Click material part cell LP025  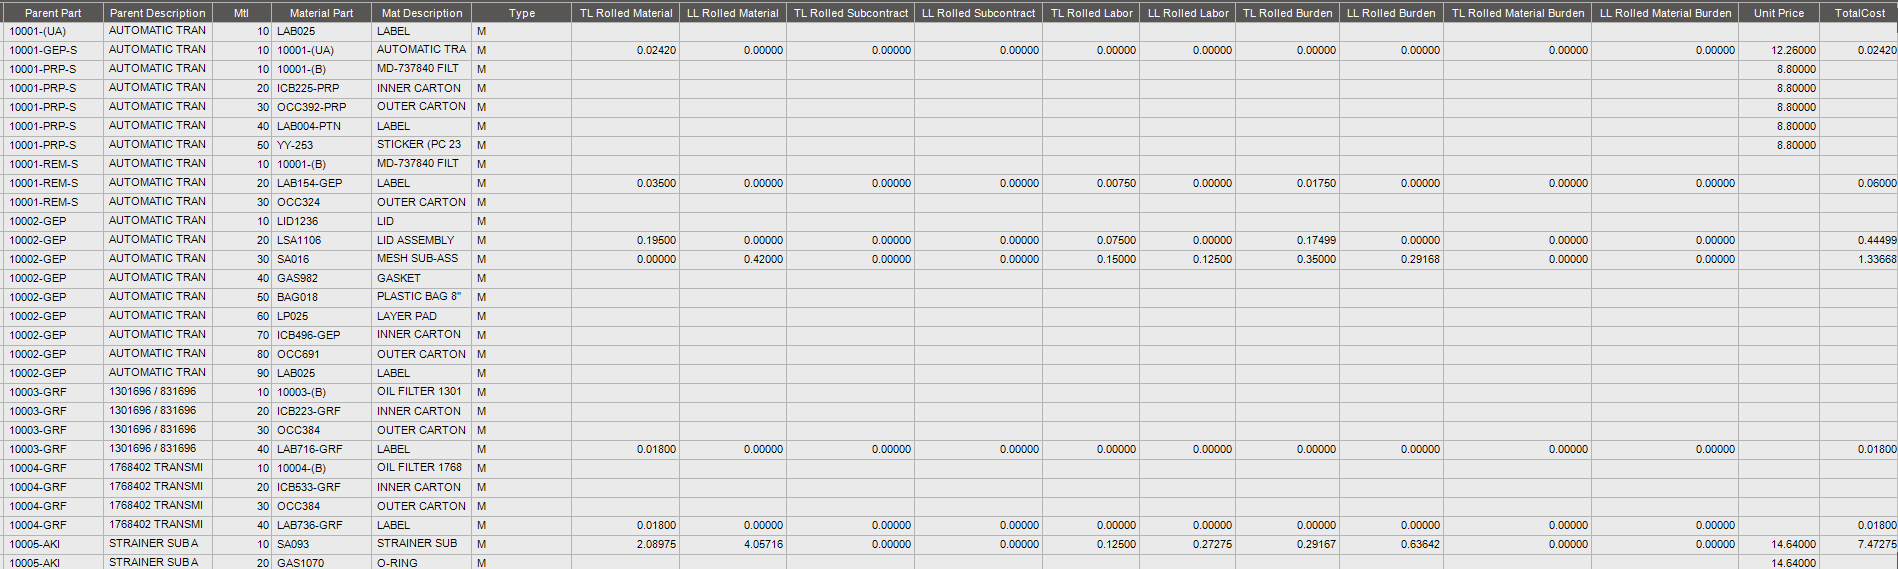[321, 316]
